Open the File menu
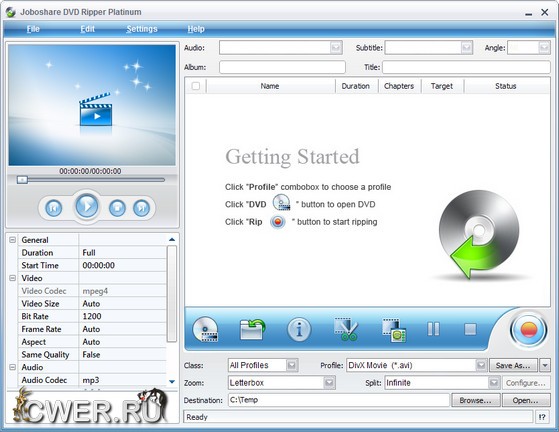This screenshot has height=432, width=559. click(33, 29)
